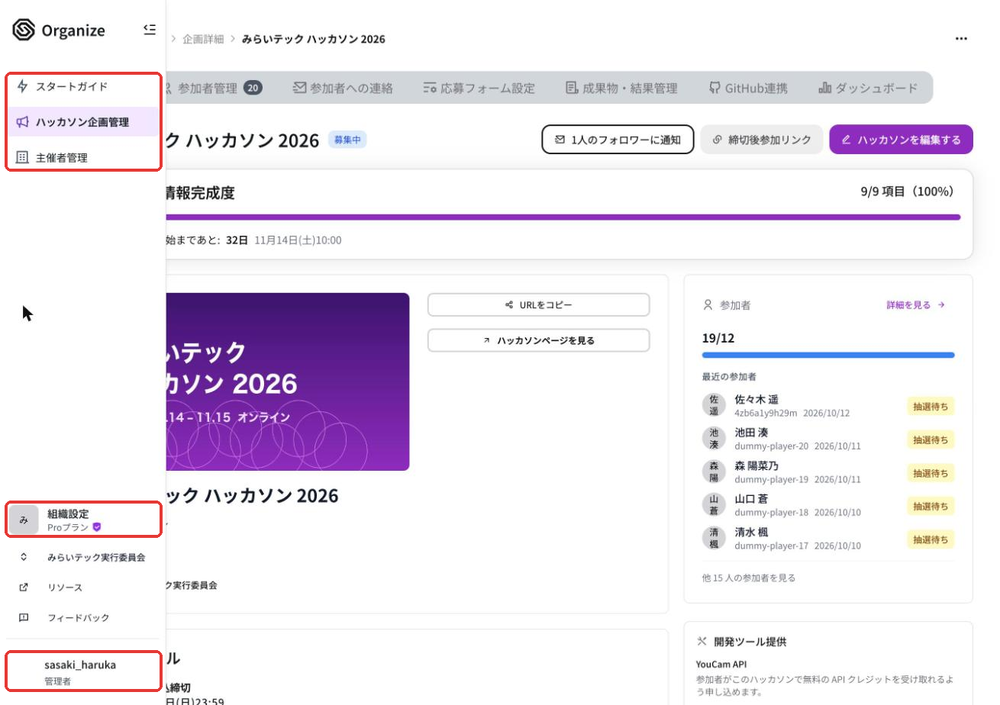Click the 9/9 項目（100%） text
Screen dimensions: 1000x705
click(908, 191)
